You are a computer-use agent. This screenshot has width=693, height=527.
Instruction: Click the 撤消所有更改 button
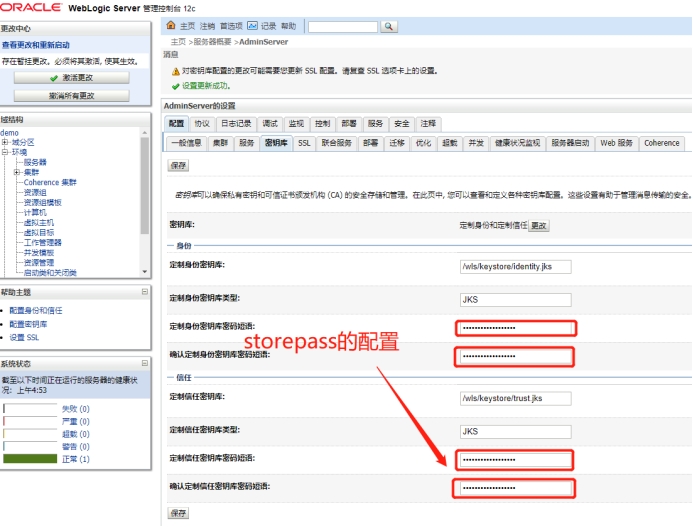[72, 95]
